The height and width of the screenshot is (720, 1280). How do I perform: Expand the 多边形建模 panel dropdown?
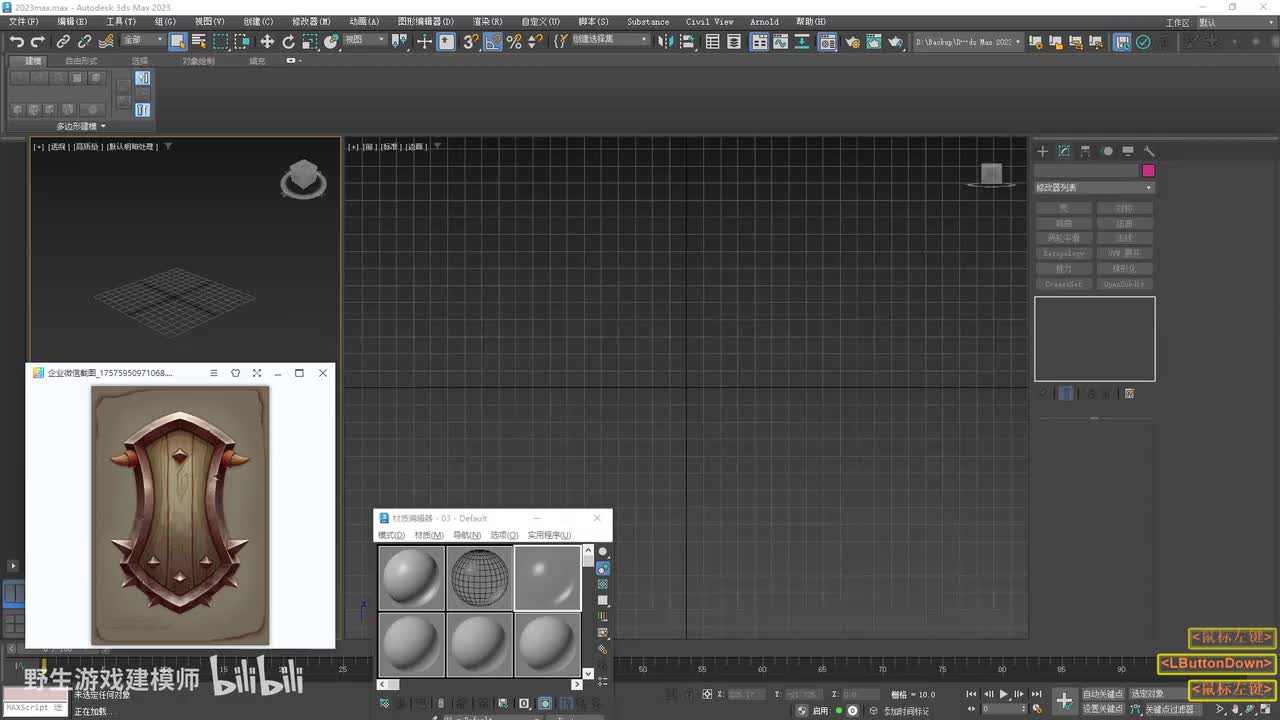pos(81,126)
